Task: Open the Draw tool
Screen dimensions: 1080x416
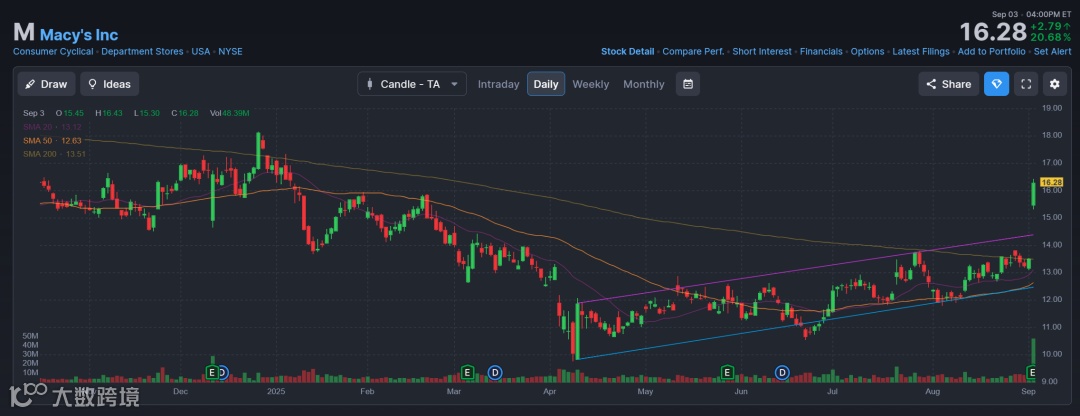Action: 46,84
